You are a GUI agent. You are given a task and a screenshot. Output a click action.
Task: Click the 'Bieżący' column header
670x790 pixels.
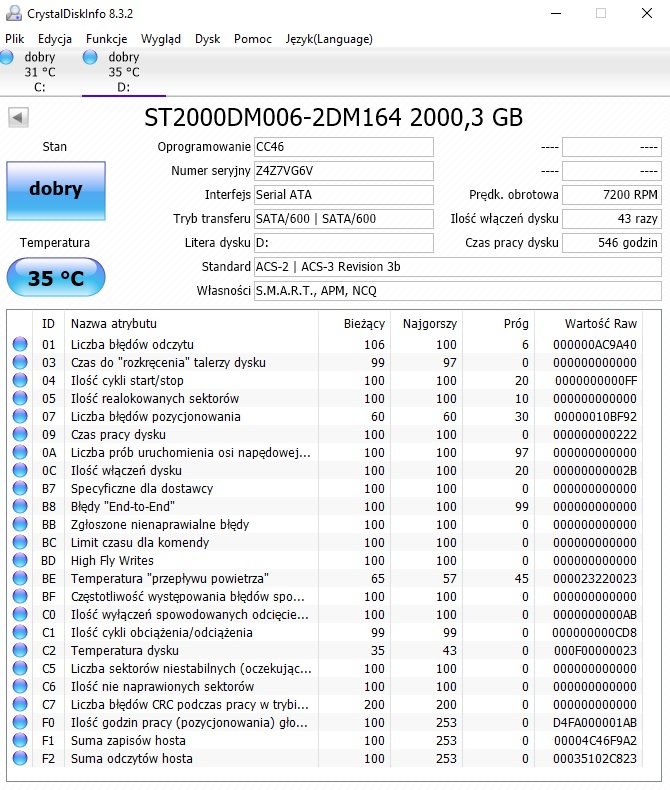pos(355,323)
